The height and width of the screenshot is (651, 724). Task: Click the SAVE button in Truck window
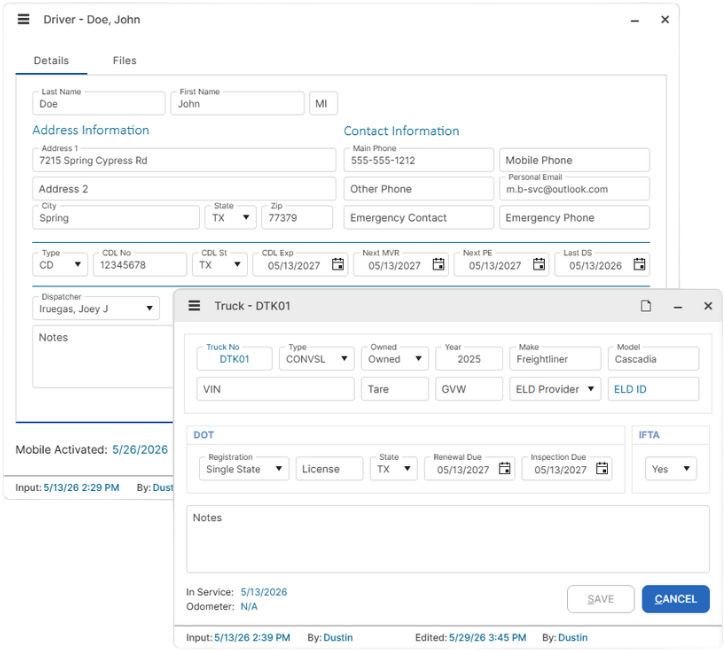pyautogui.click(x=601, y=599)
